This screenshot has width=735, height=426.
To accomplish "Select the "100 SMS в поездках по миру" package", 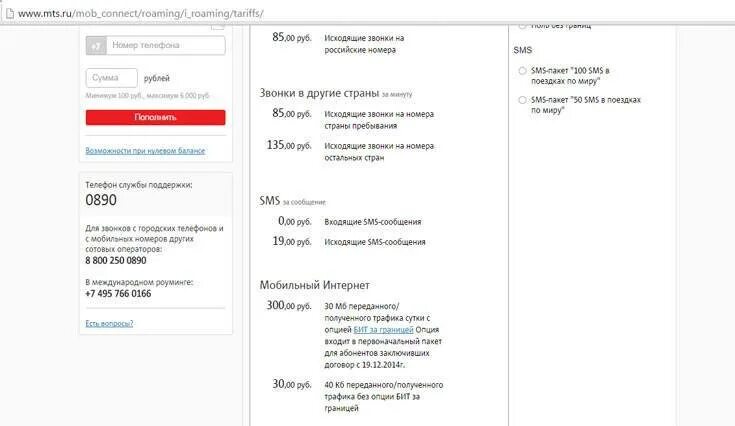I will (522, 71).
